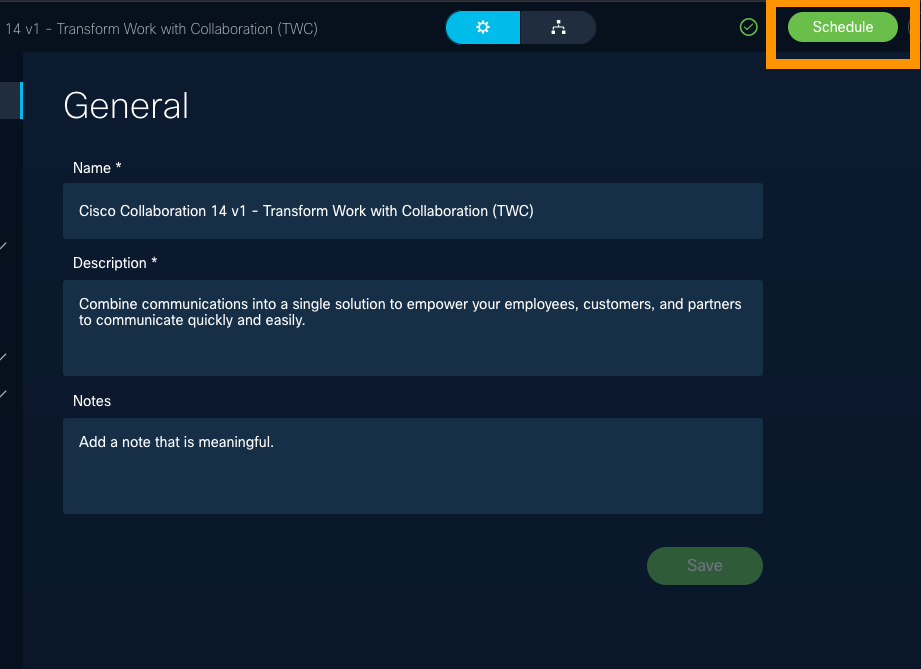Click the General page heading
The height and width of the screenshot is (669, 921).
126,106
